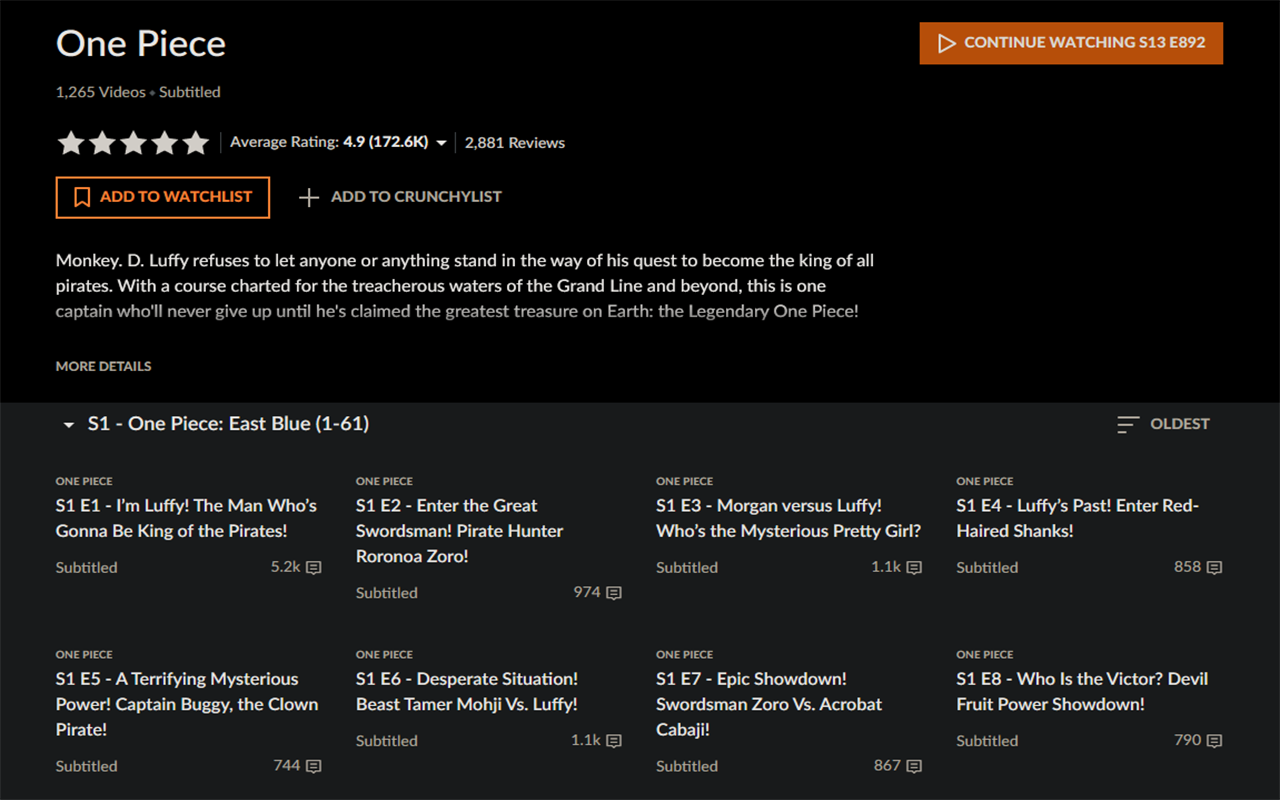Click the 867 comment count on S1 E7
Image resolution: width=1280 pixels, height=800 pixels.
(887, 765)
